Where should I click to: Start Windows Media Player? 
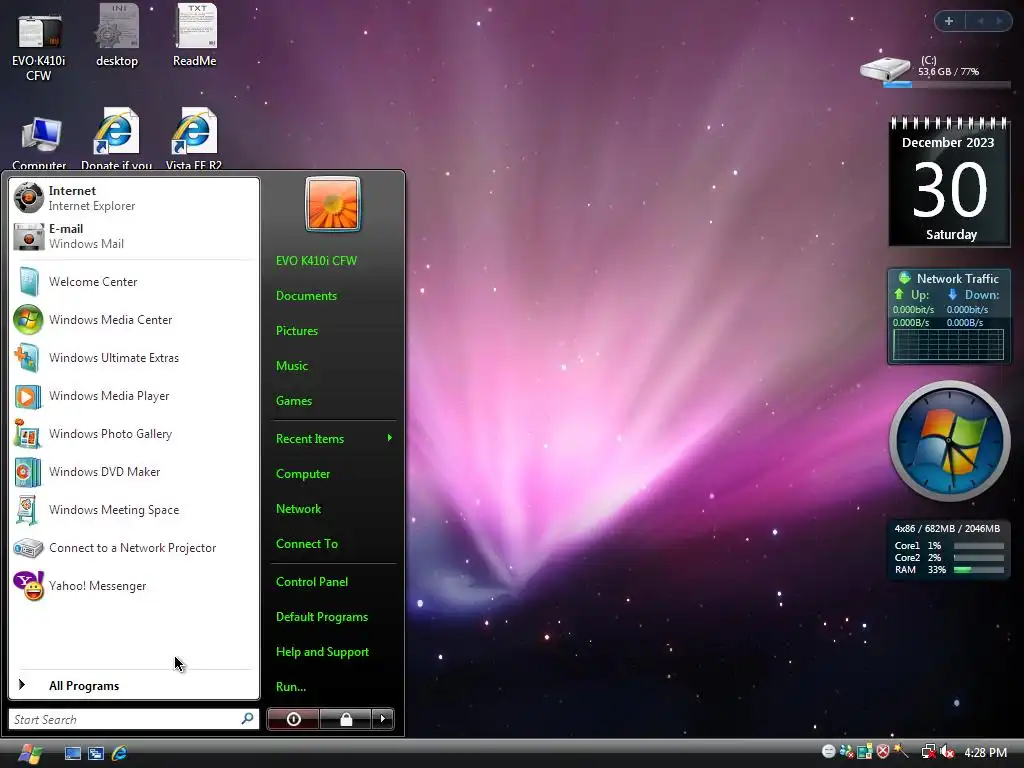(x=134, y=396)
